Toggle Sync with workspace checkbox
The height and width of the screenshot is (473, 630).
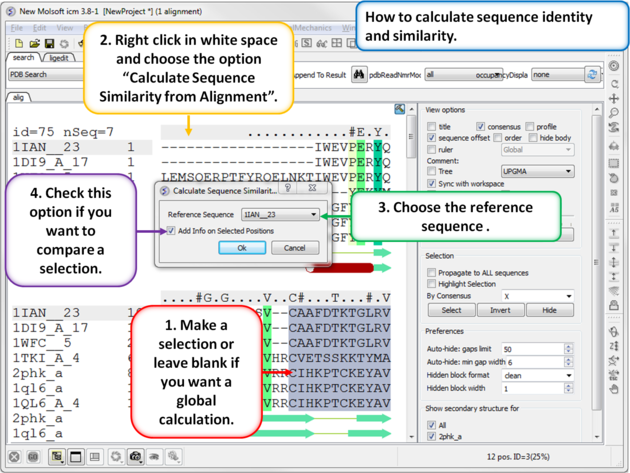click(x=432, y=184)
